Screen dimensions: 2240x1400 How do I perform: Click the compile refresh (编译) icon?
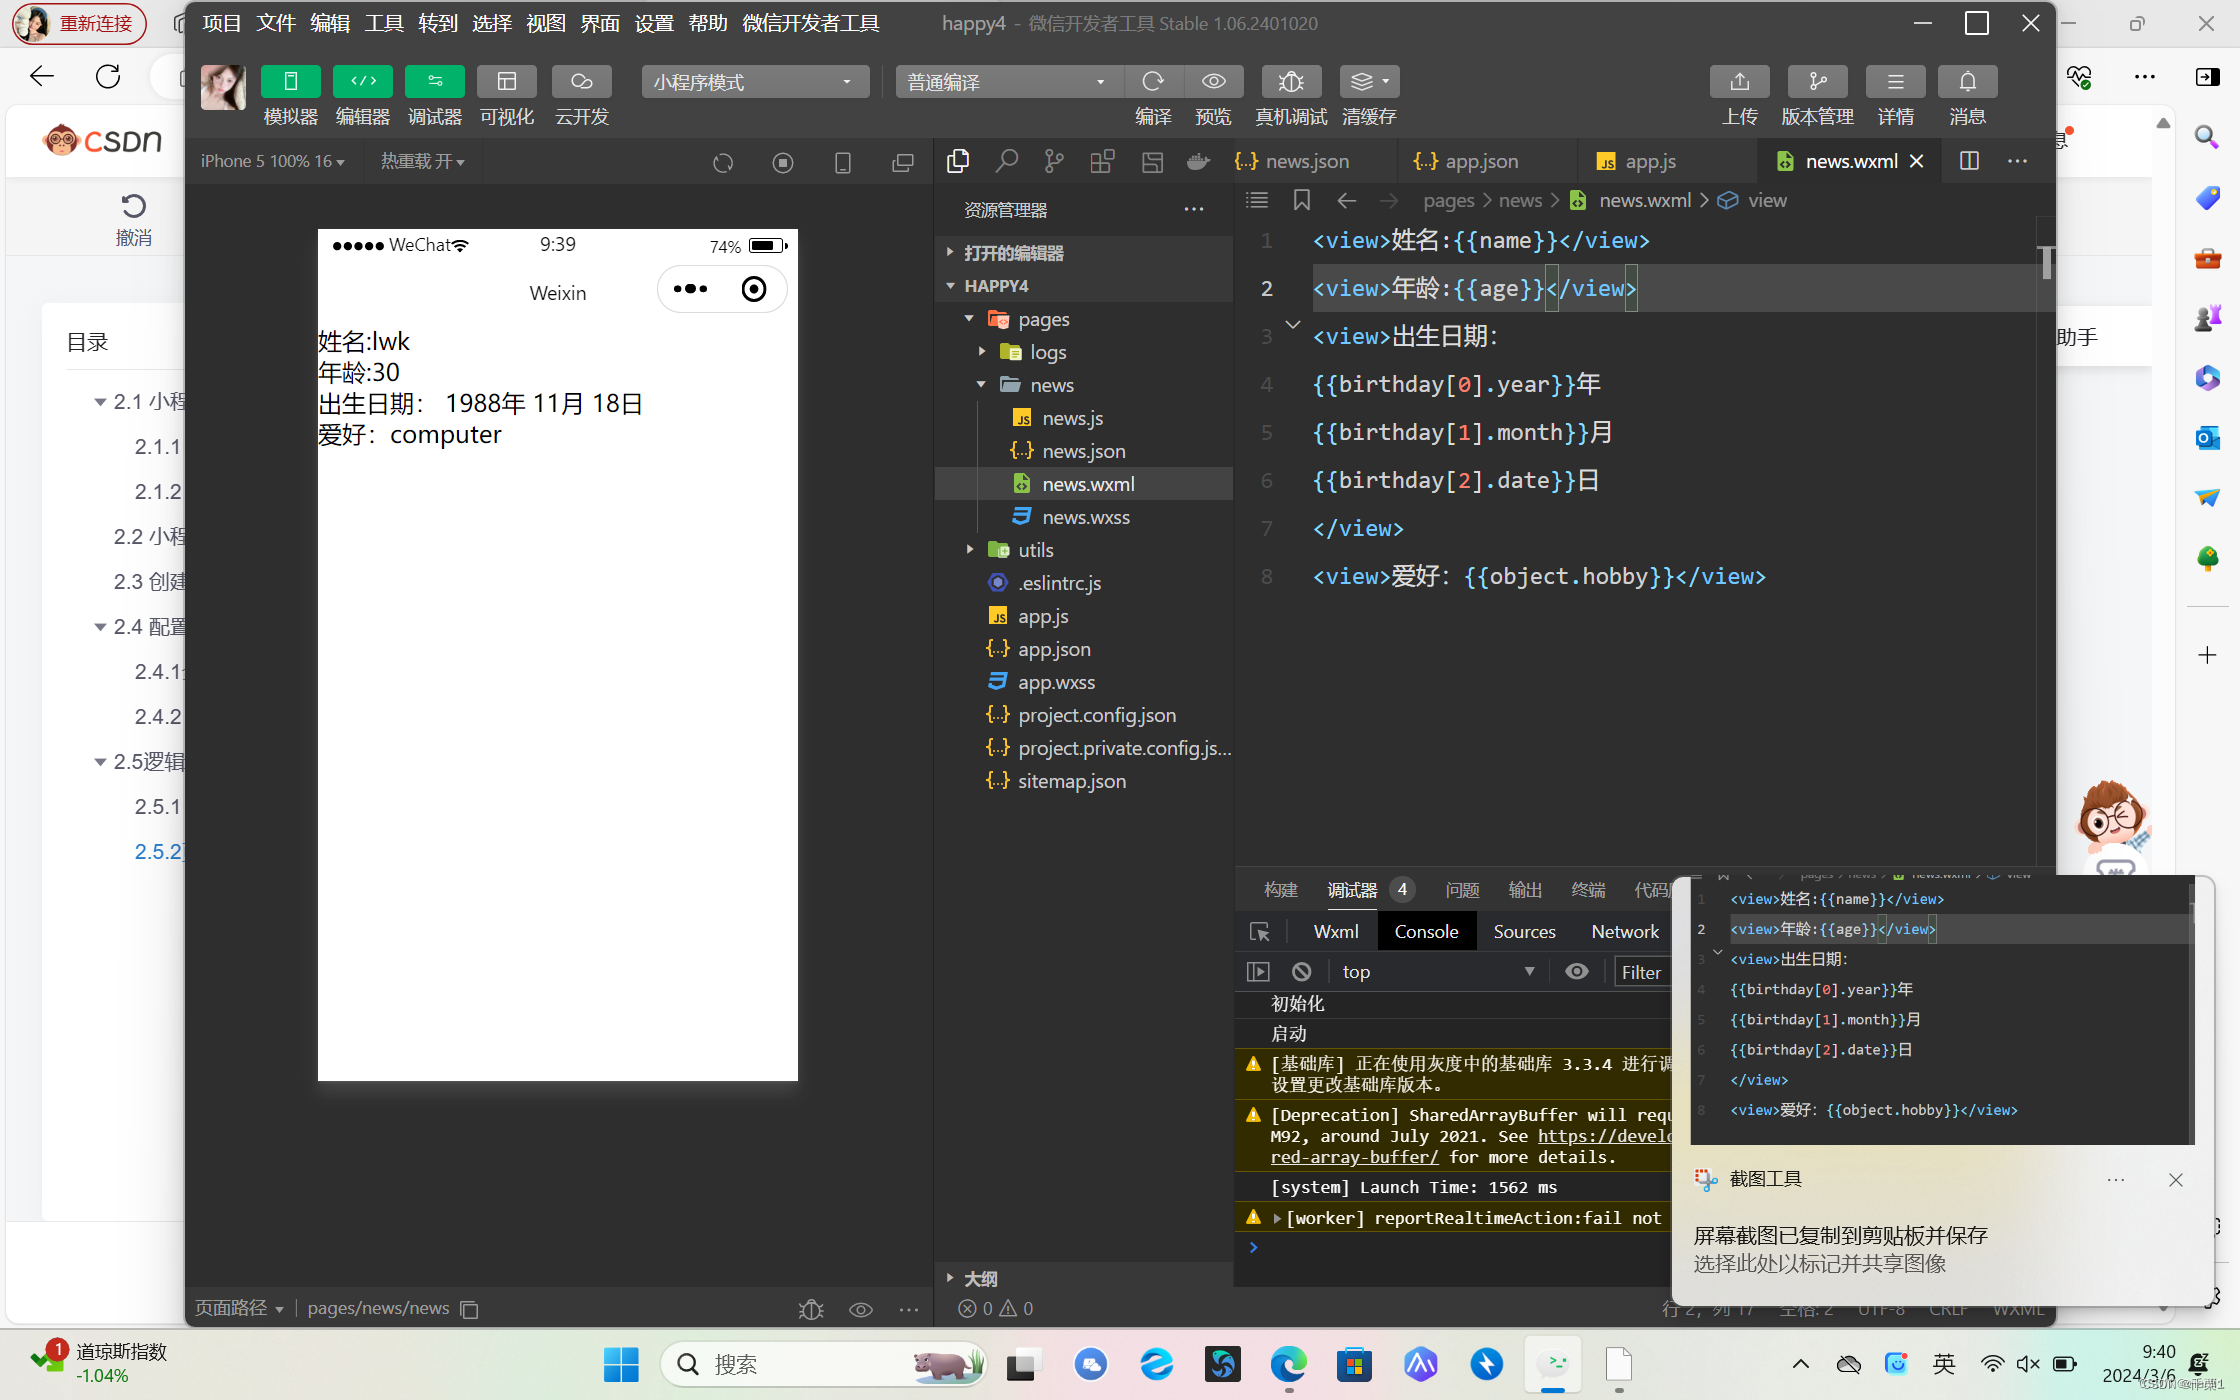[1153, 82]
